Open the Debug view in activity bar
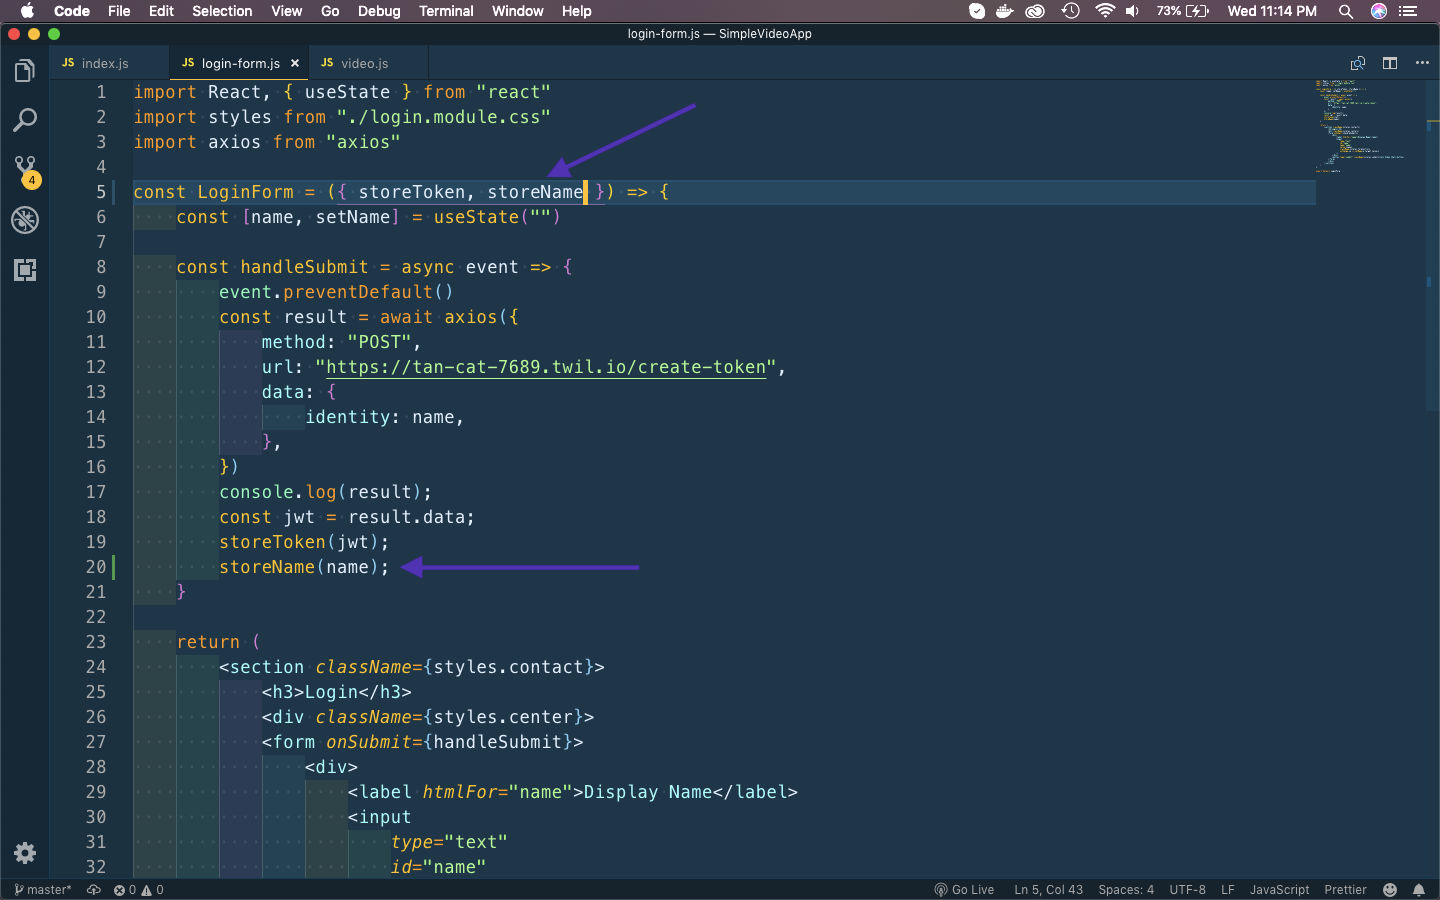 [25, 220]
